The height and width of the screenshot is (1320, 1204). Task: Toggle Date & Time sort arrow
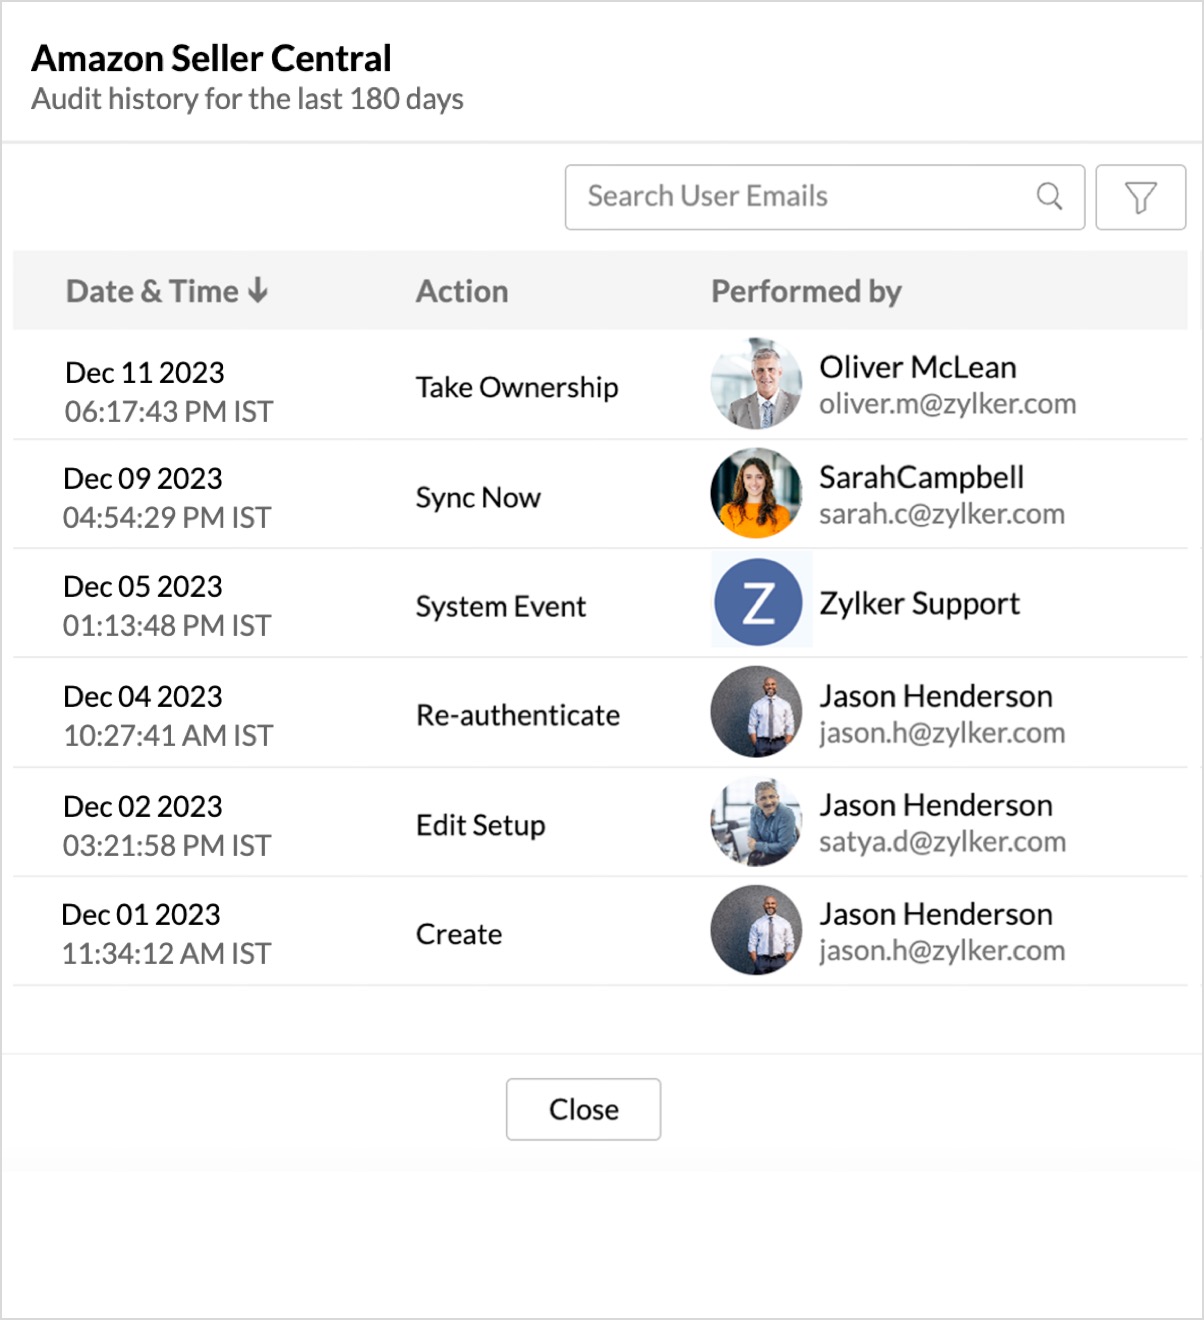coord(258,290)
